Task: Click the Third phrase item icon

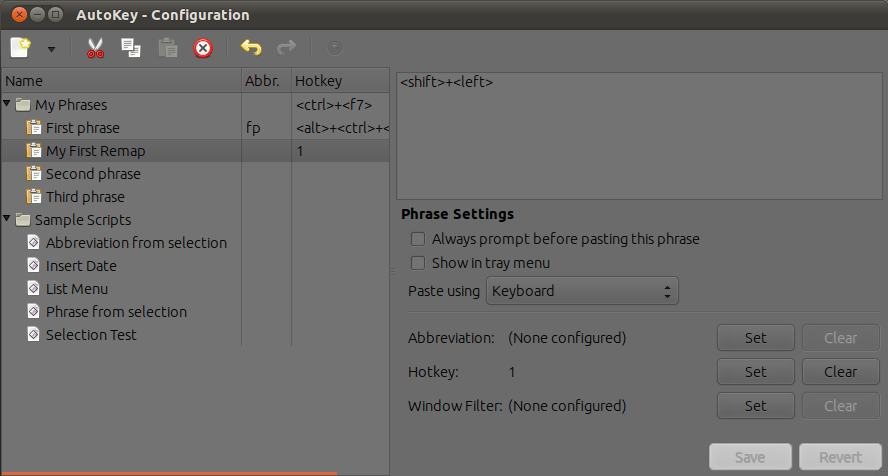Action: coord(34,196)
